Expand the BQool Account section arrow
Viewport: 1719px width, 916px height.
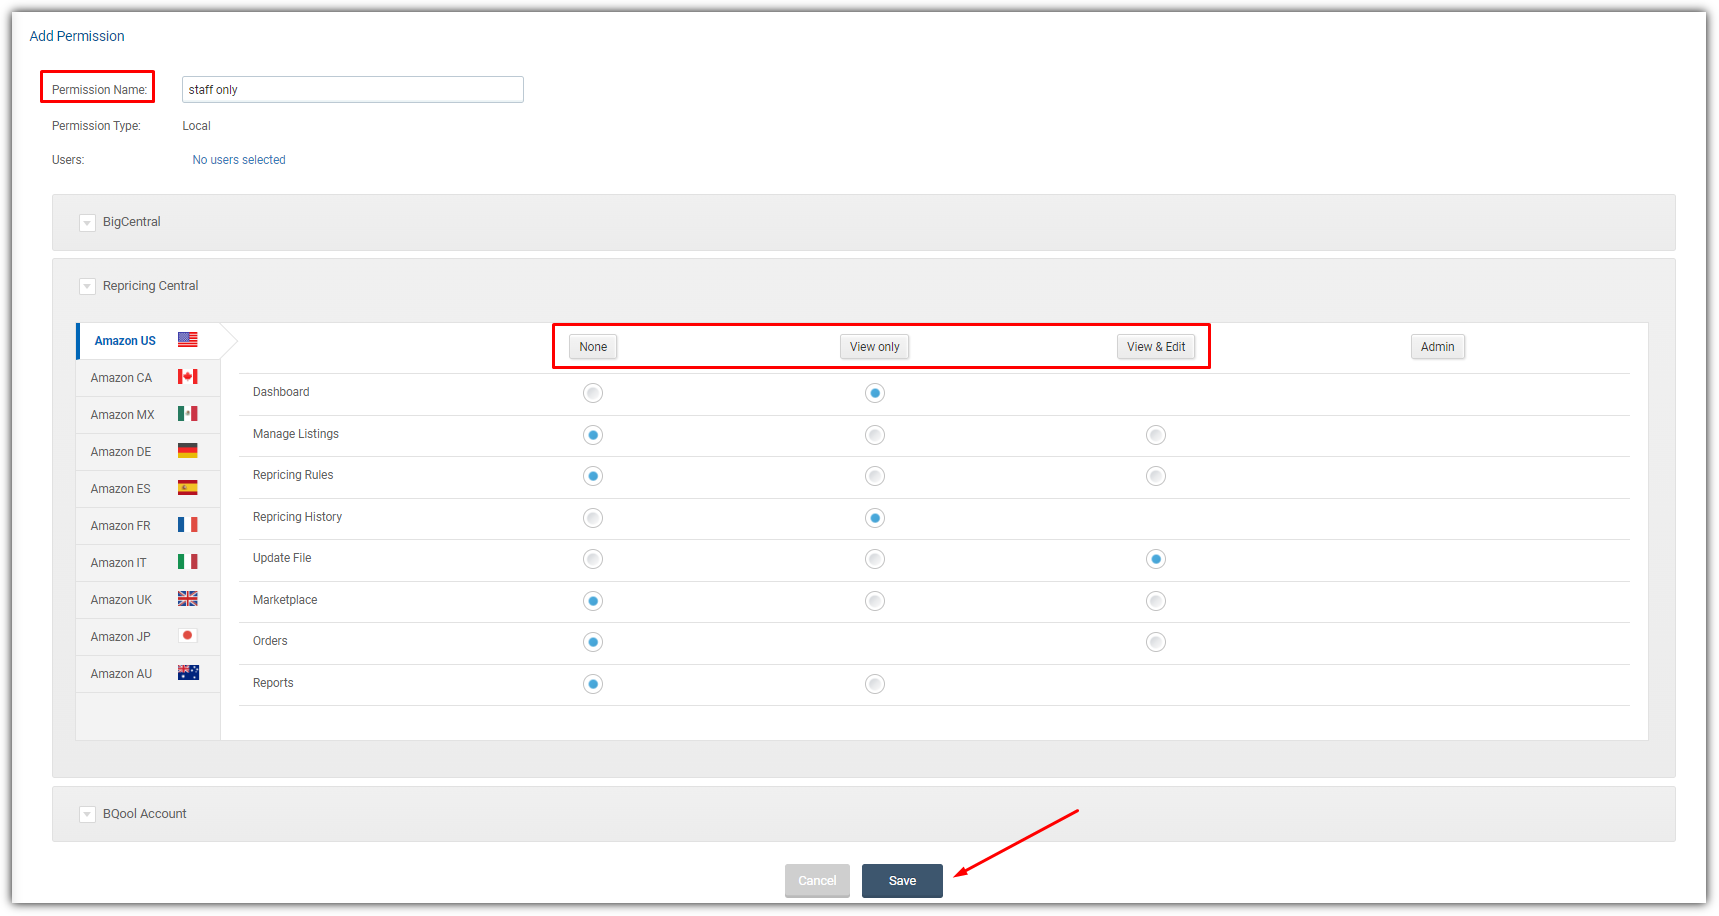coord(87,815)
